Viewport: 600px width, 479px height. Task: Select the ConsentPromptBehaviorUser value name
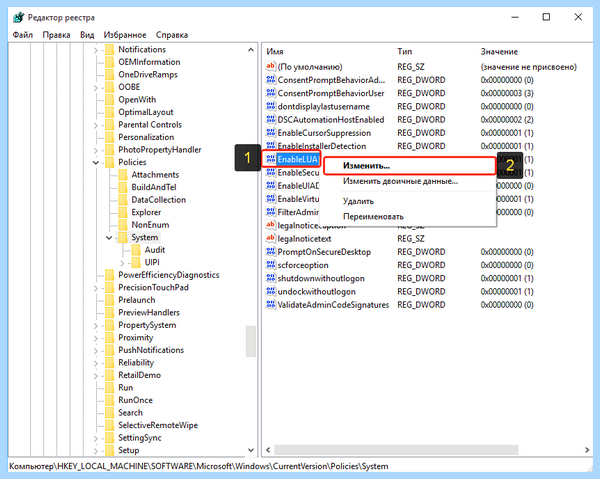[x=331, y=93]
